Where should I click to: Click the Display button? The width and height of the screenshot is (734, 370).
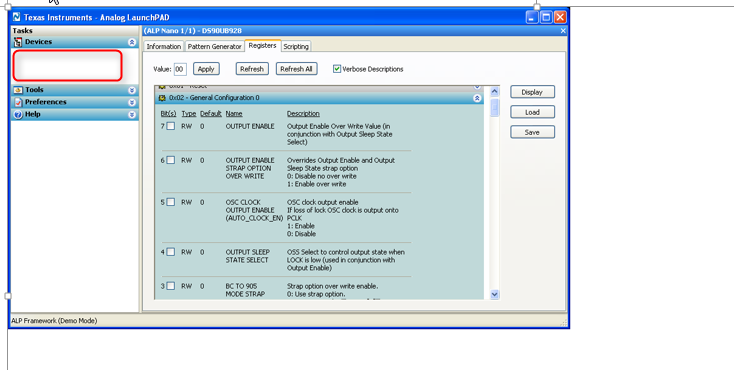tap(532, 92)
